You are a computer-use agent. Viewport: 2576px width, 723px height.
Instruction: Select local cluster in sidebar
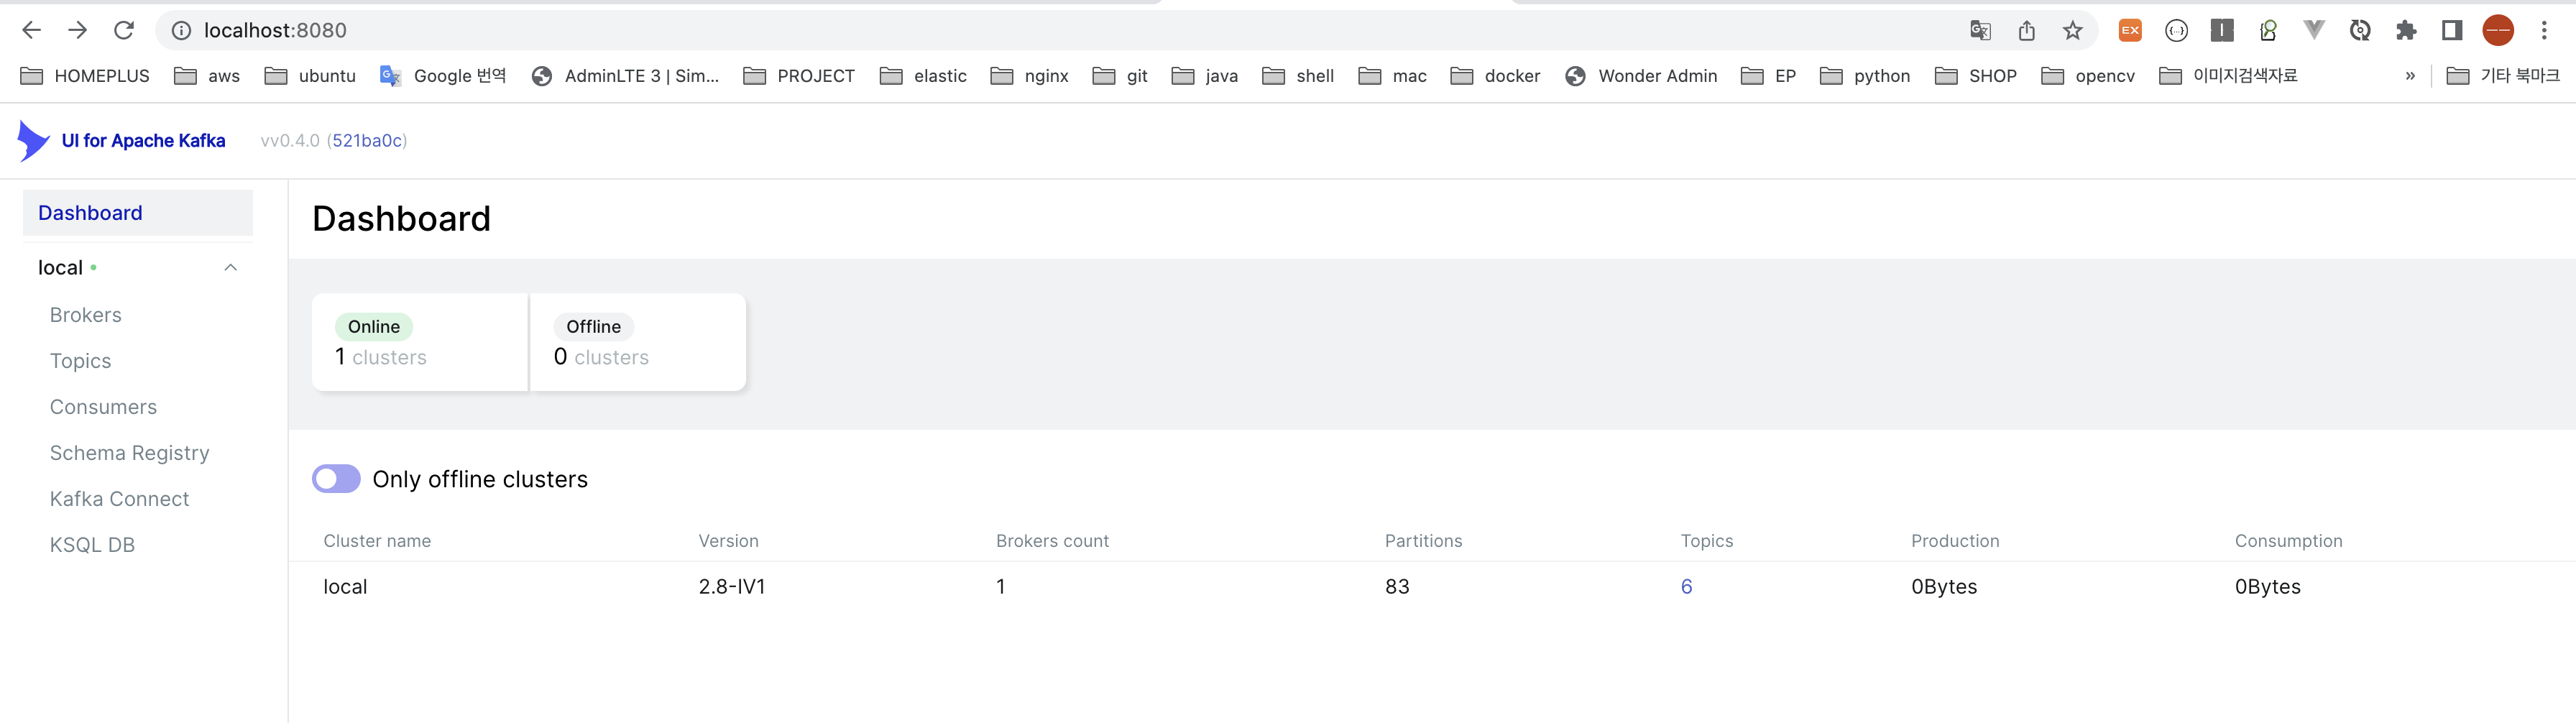click(60, 268)
